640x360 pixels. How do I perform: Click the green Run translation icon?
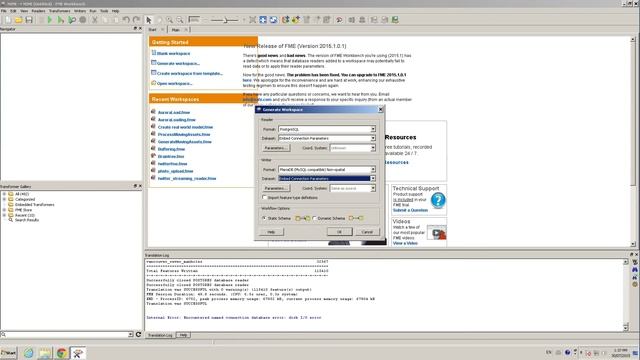click(50, 20)
